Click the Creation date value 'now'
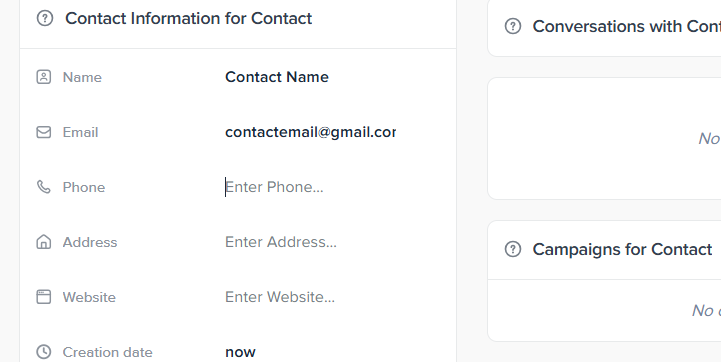 pos(240,352)
